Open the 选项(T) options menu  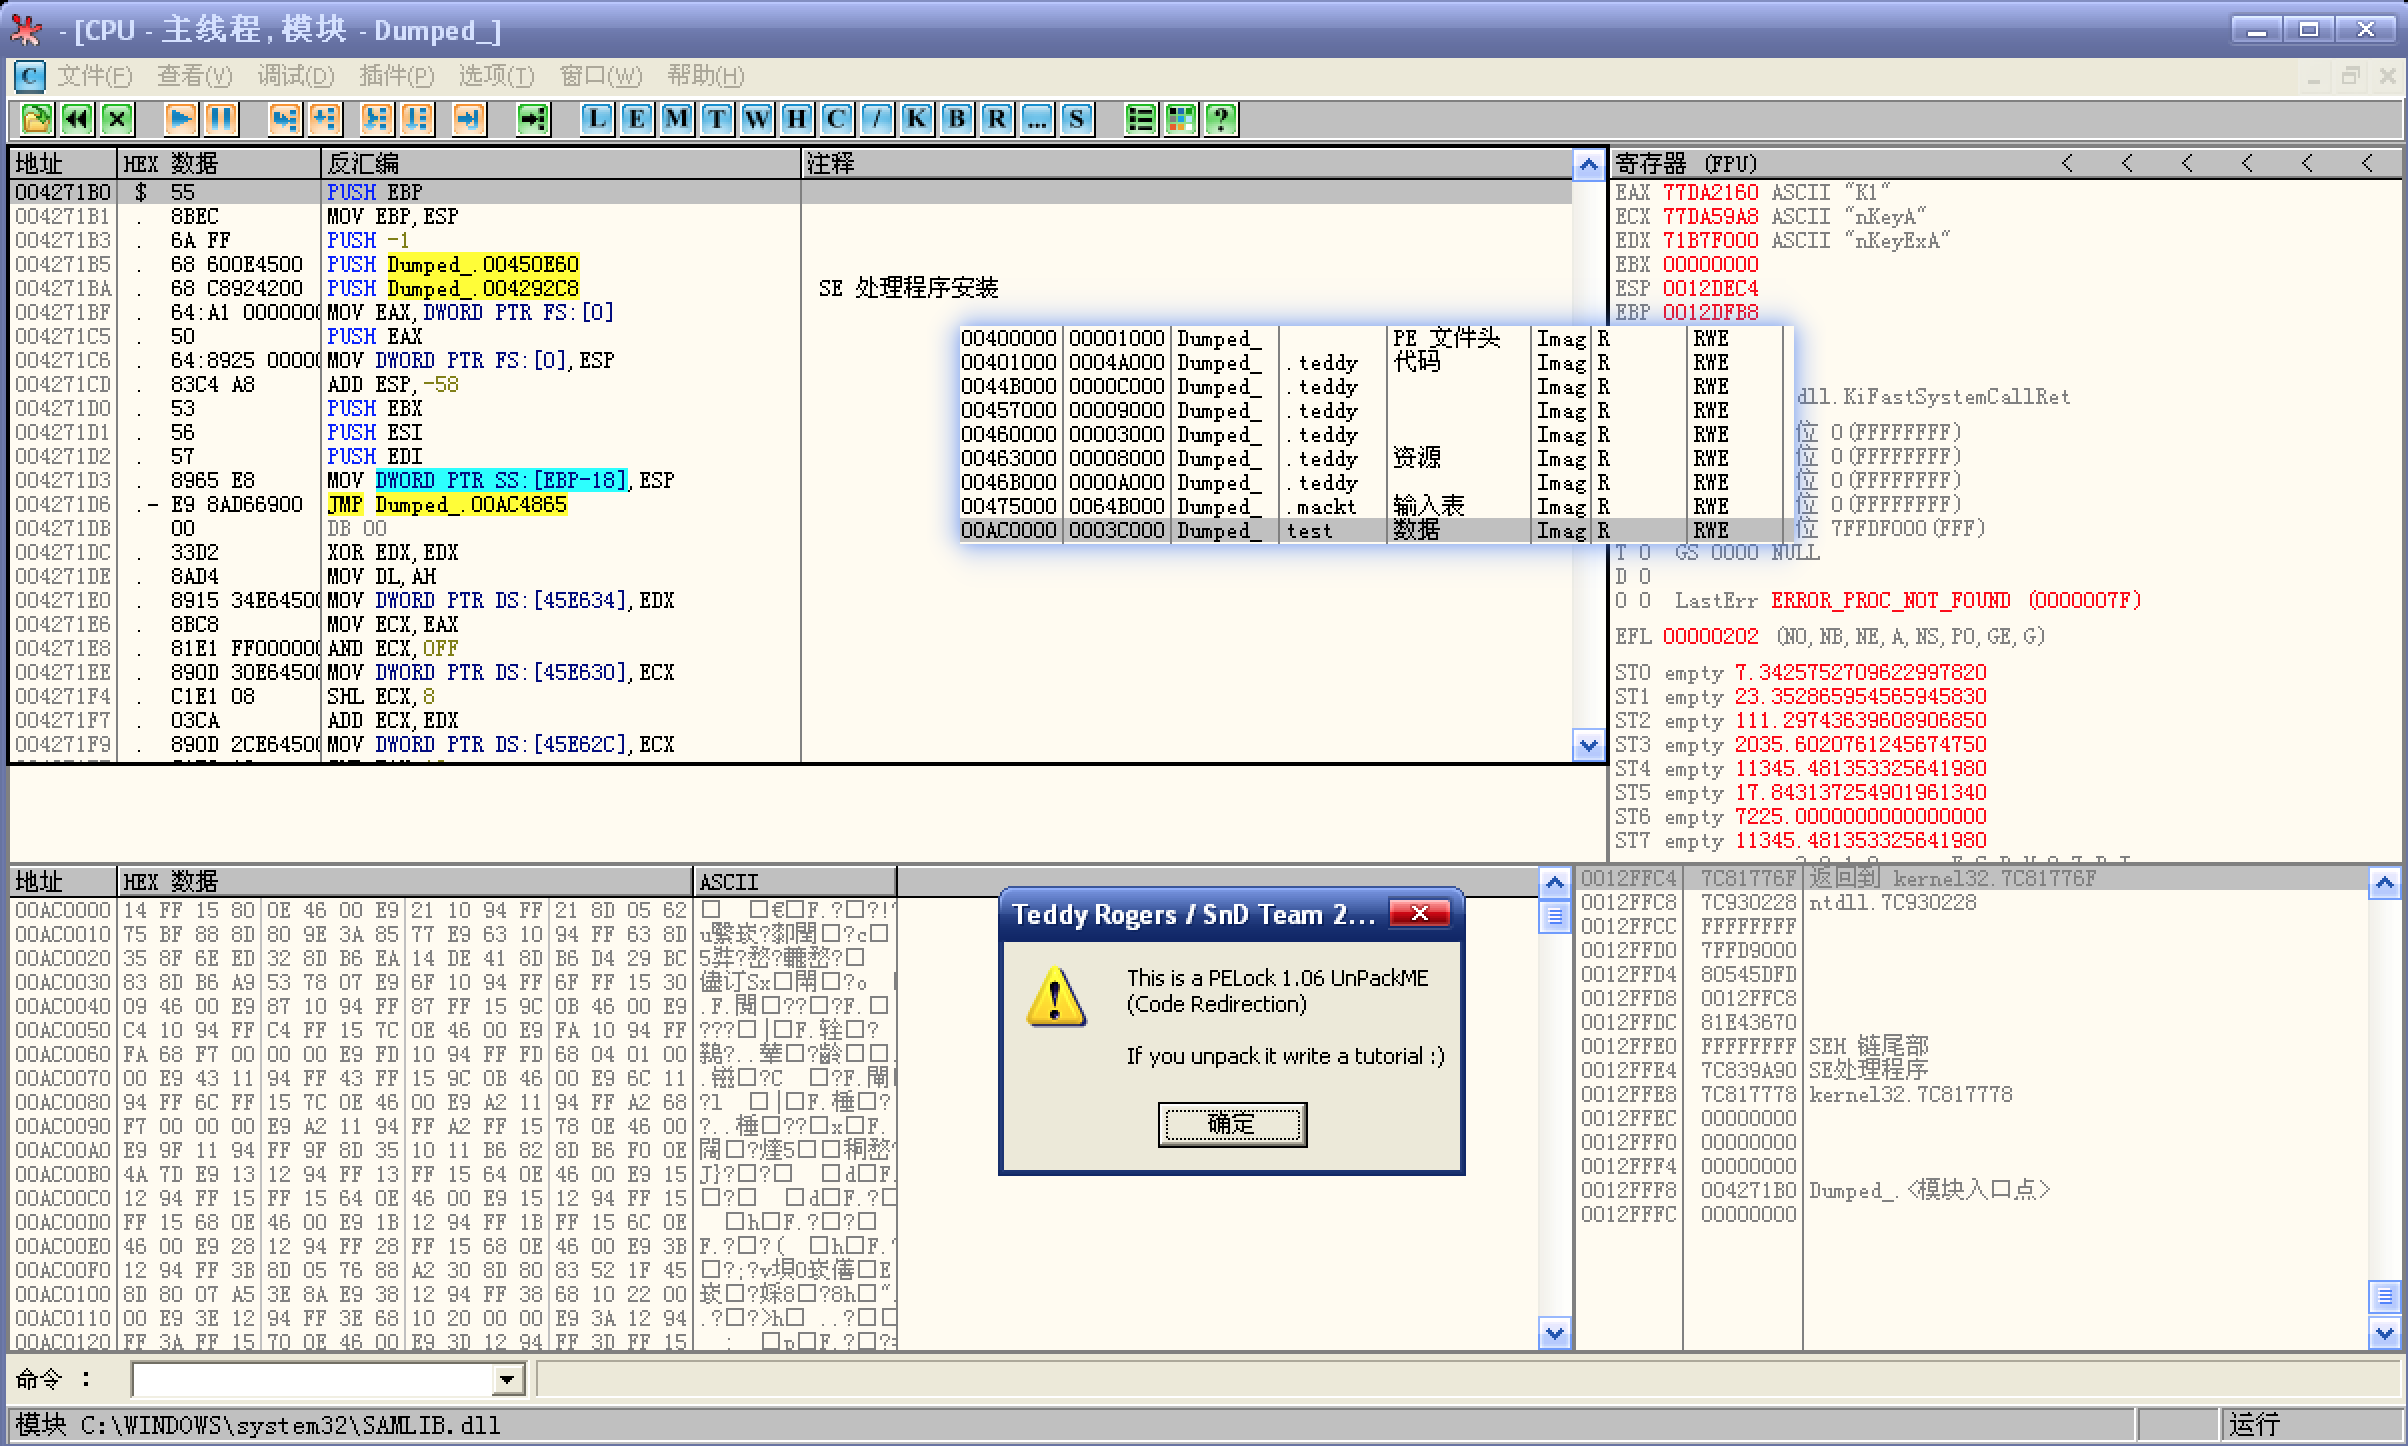[496, 76]
